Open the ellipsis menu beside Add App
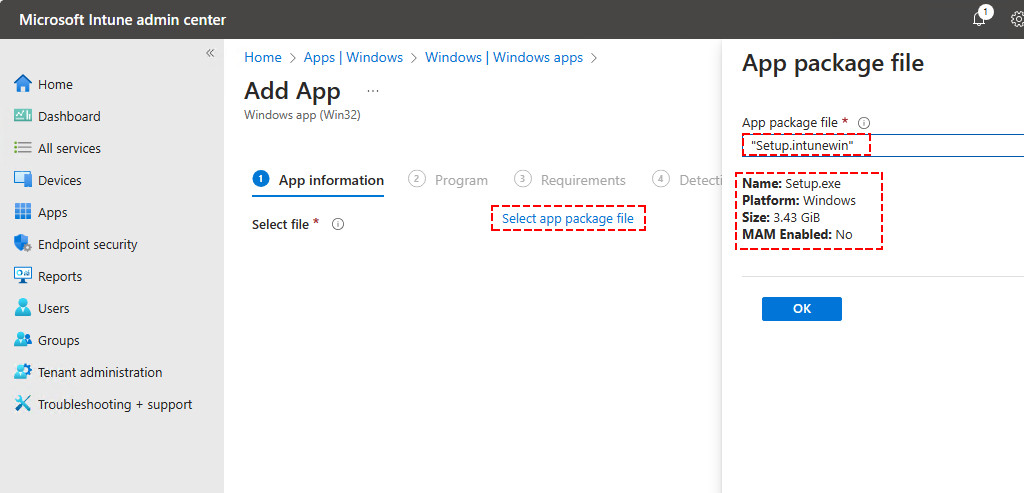 pyautogui.click(x=373, y=91)
